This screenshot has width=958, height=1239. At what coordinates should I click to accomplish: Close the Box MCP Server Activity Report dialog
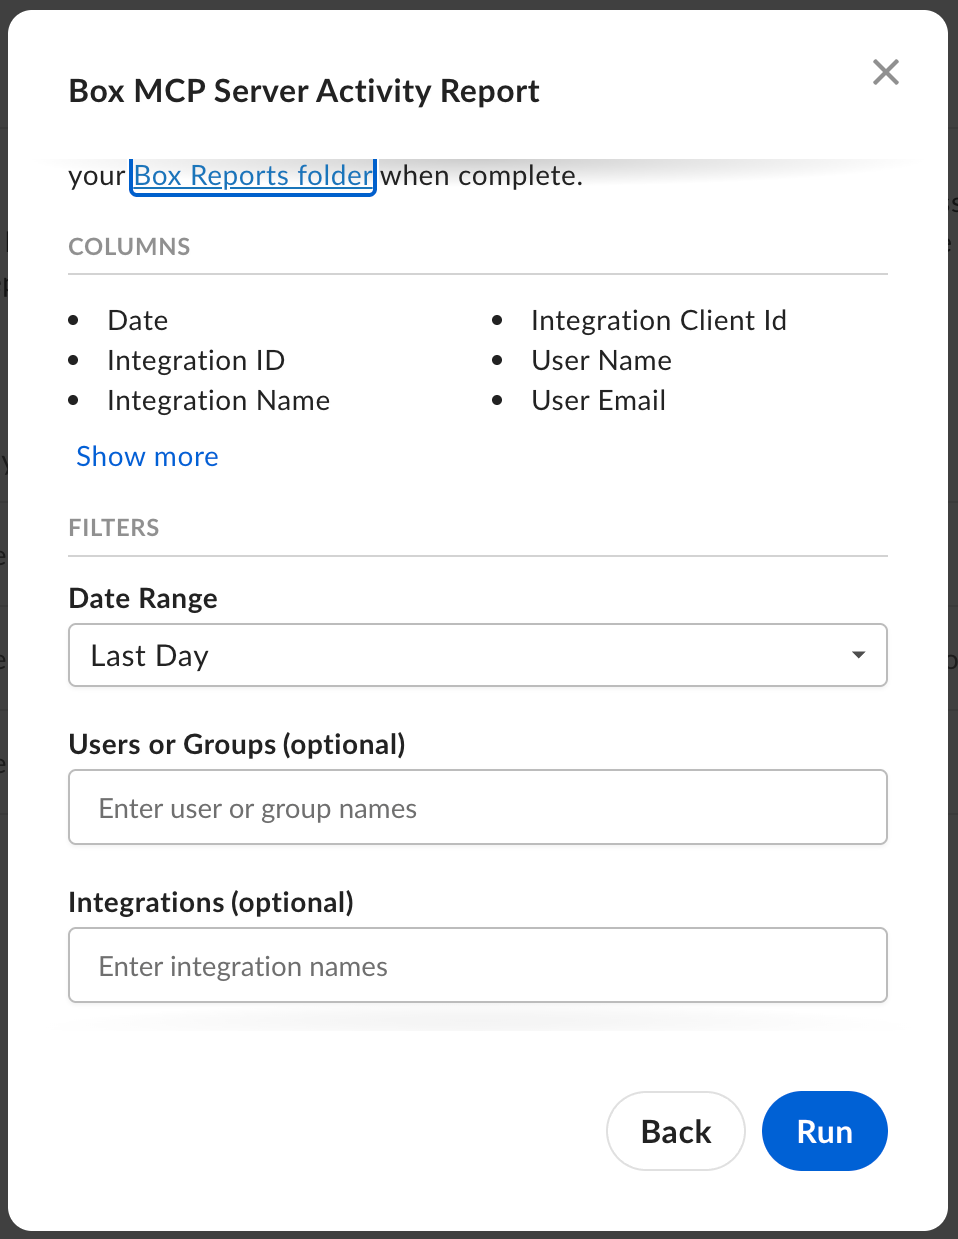pos(886,72)
